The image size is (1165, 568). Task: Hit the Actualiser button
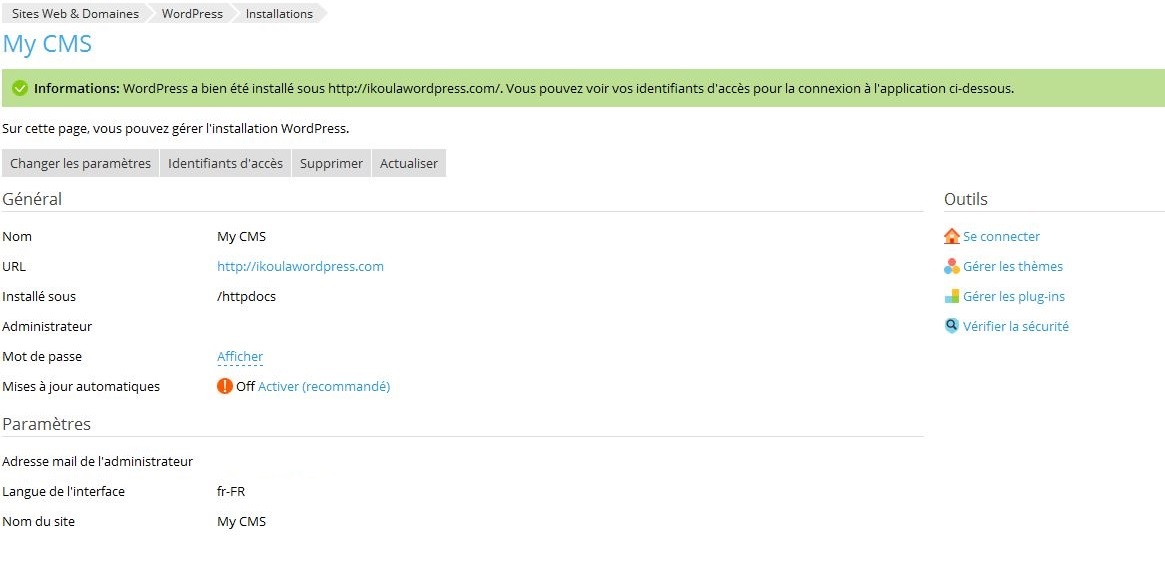pyautogui.click(x=408, y=163)
